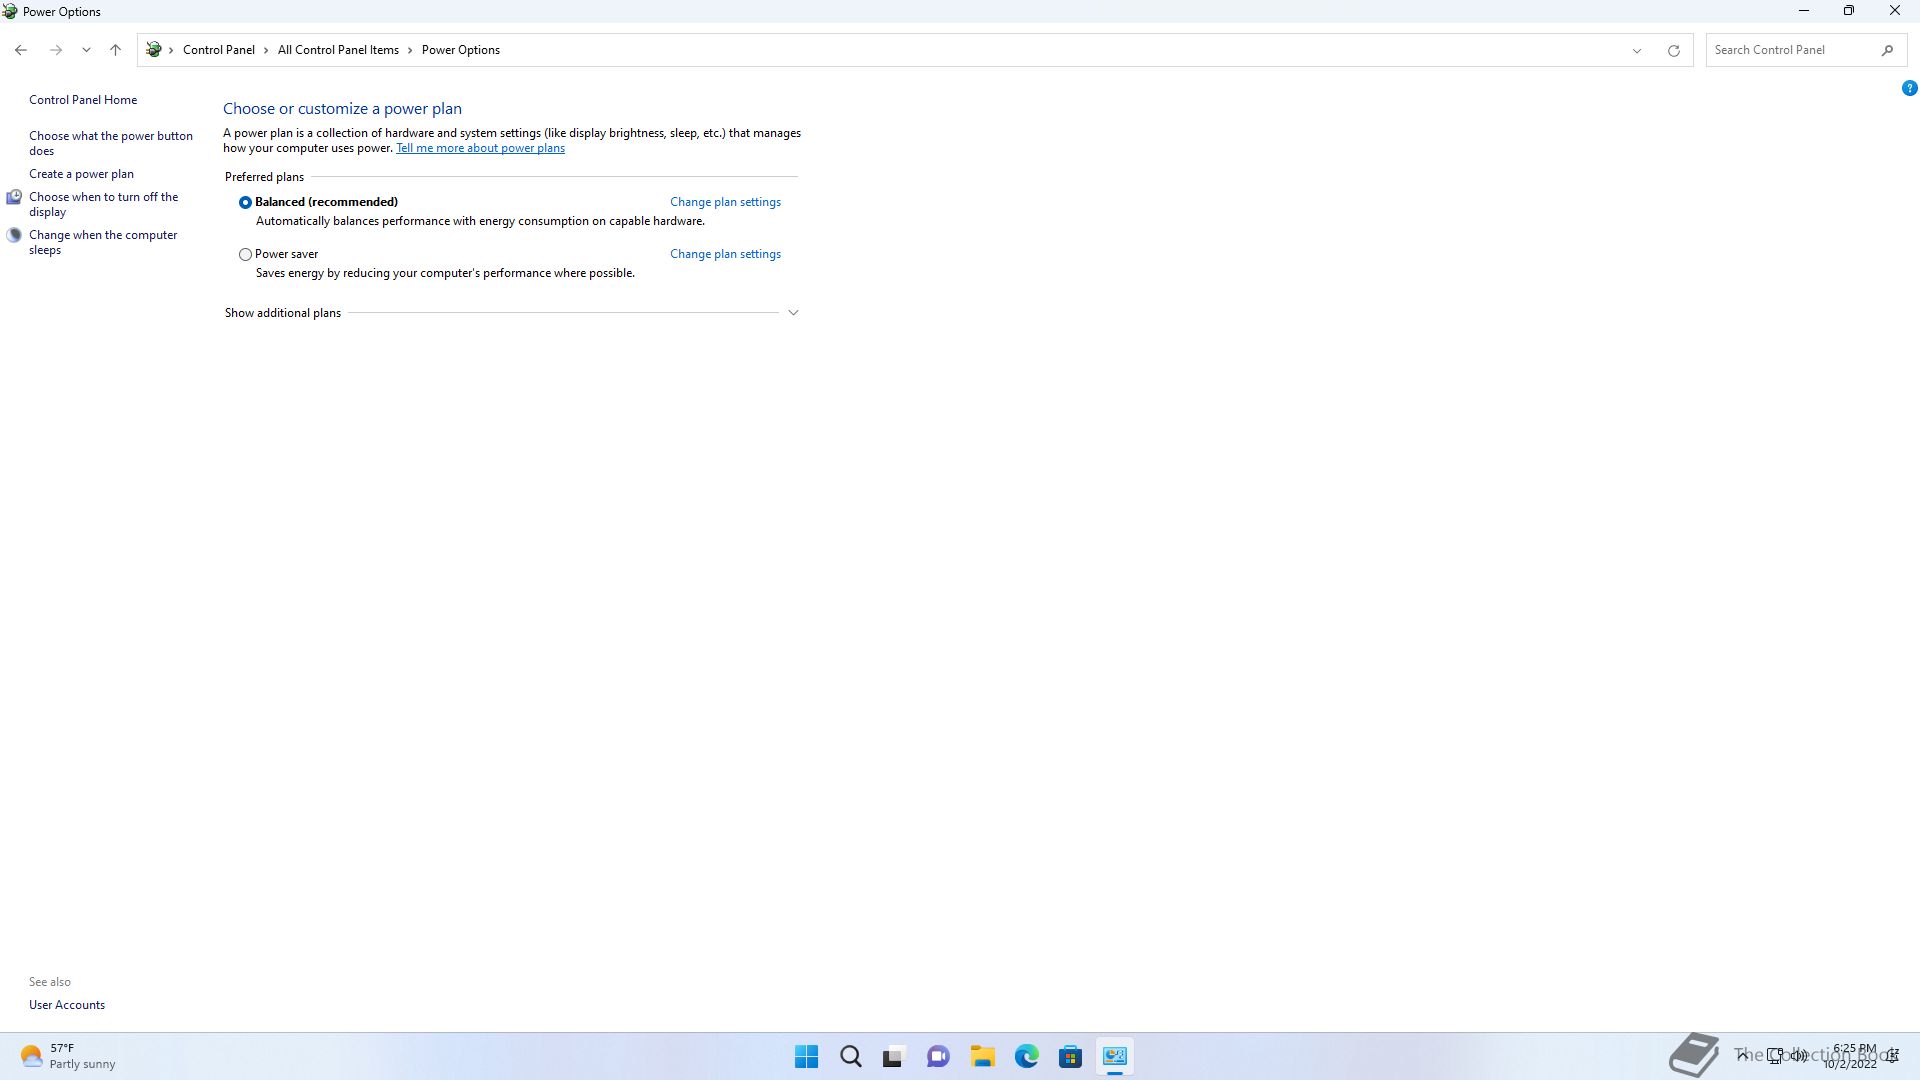Viewport: 1920px width, 1080px height.
Task: Open Microsoft Store from the taskbar
Action: 1070,1056
